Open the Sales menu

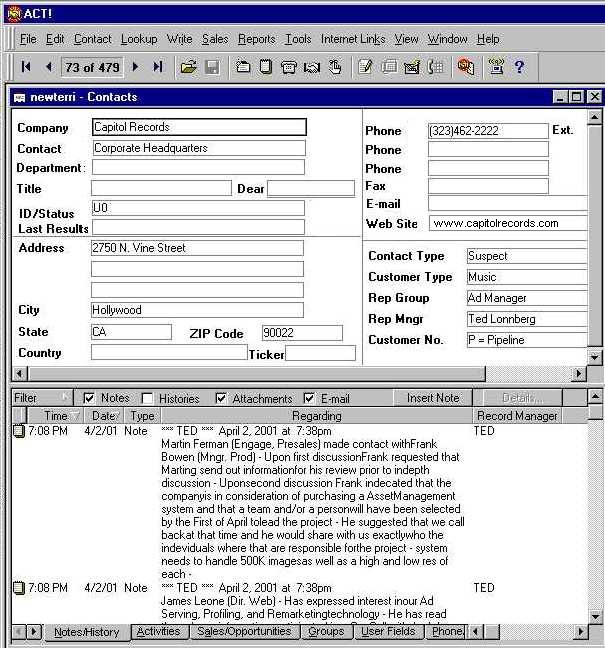pyautogui.click(x=215, y=39)
